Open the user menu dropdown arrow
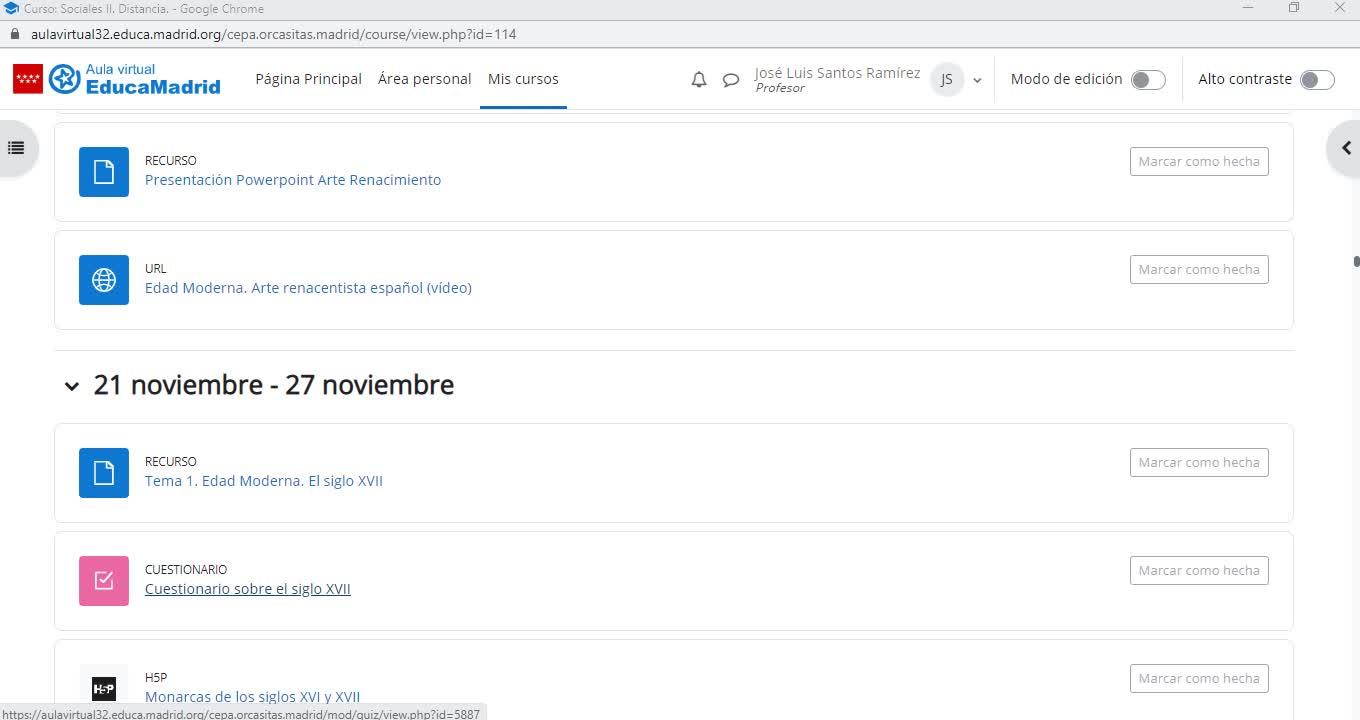The image size is (1360, 720). pos(977,80)
